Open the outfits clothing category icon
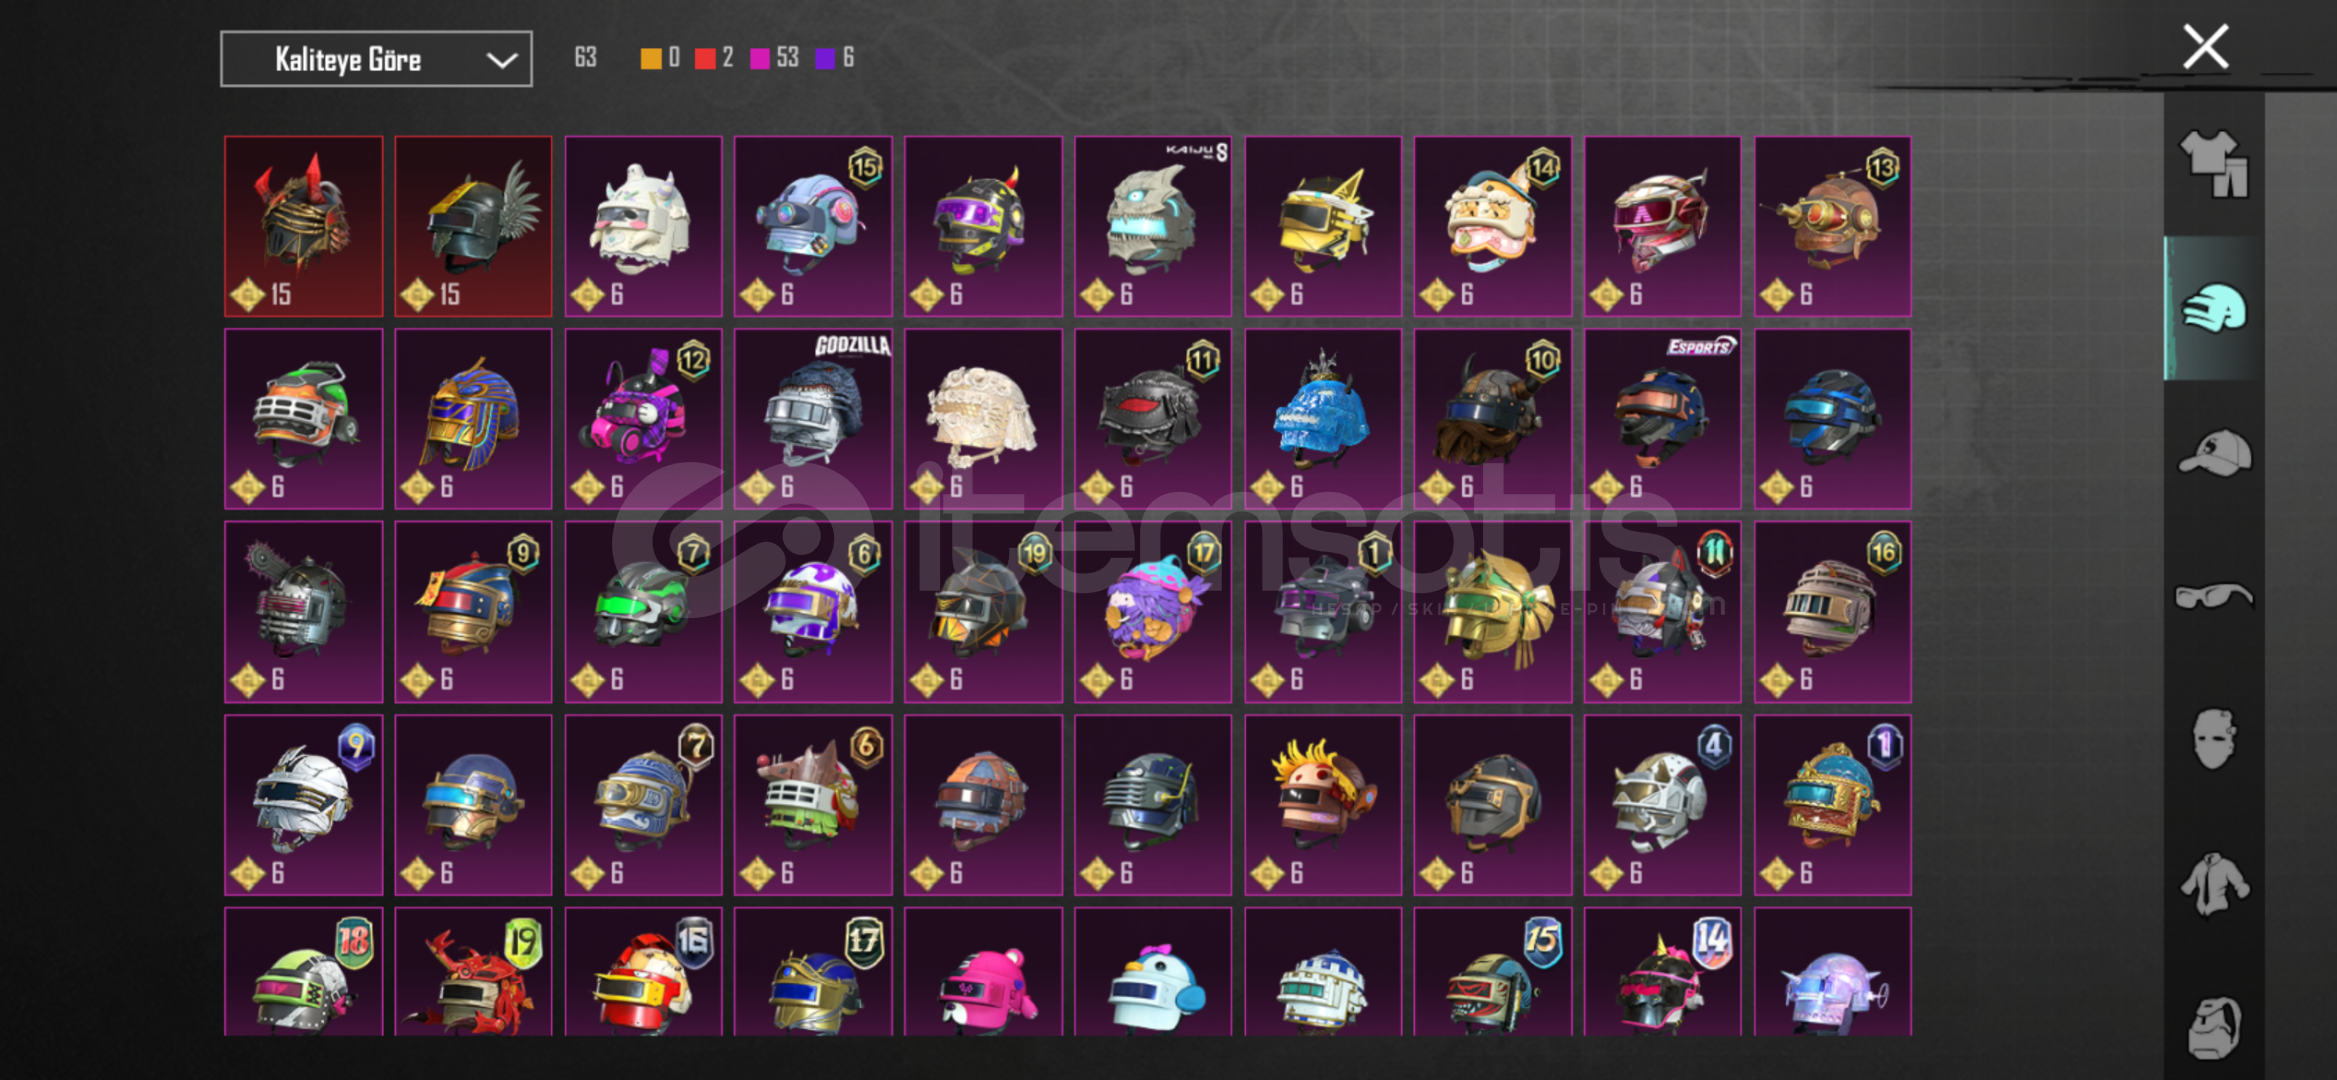The image size is (2337, 1080). tap(2214, 164)
